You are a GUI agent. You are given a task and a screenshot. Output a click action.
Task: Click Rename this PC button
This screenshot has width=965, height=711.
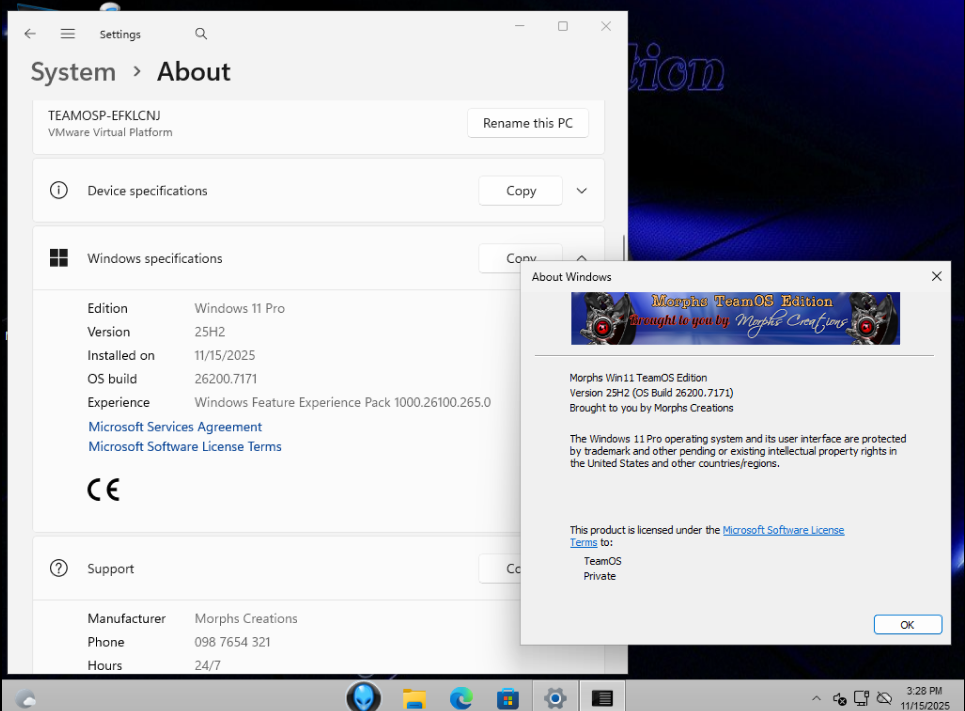coord(527,123)
